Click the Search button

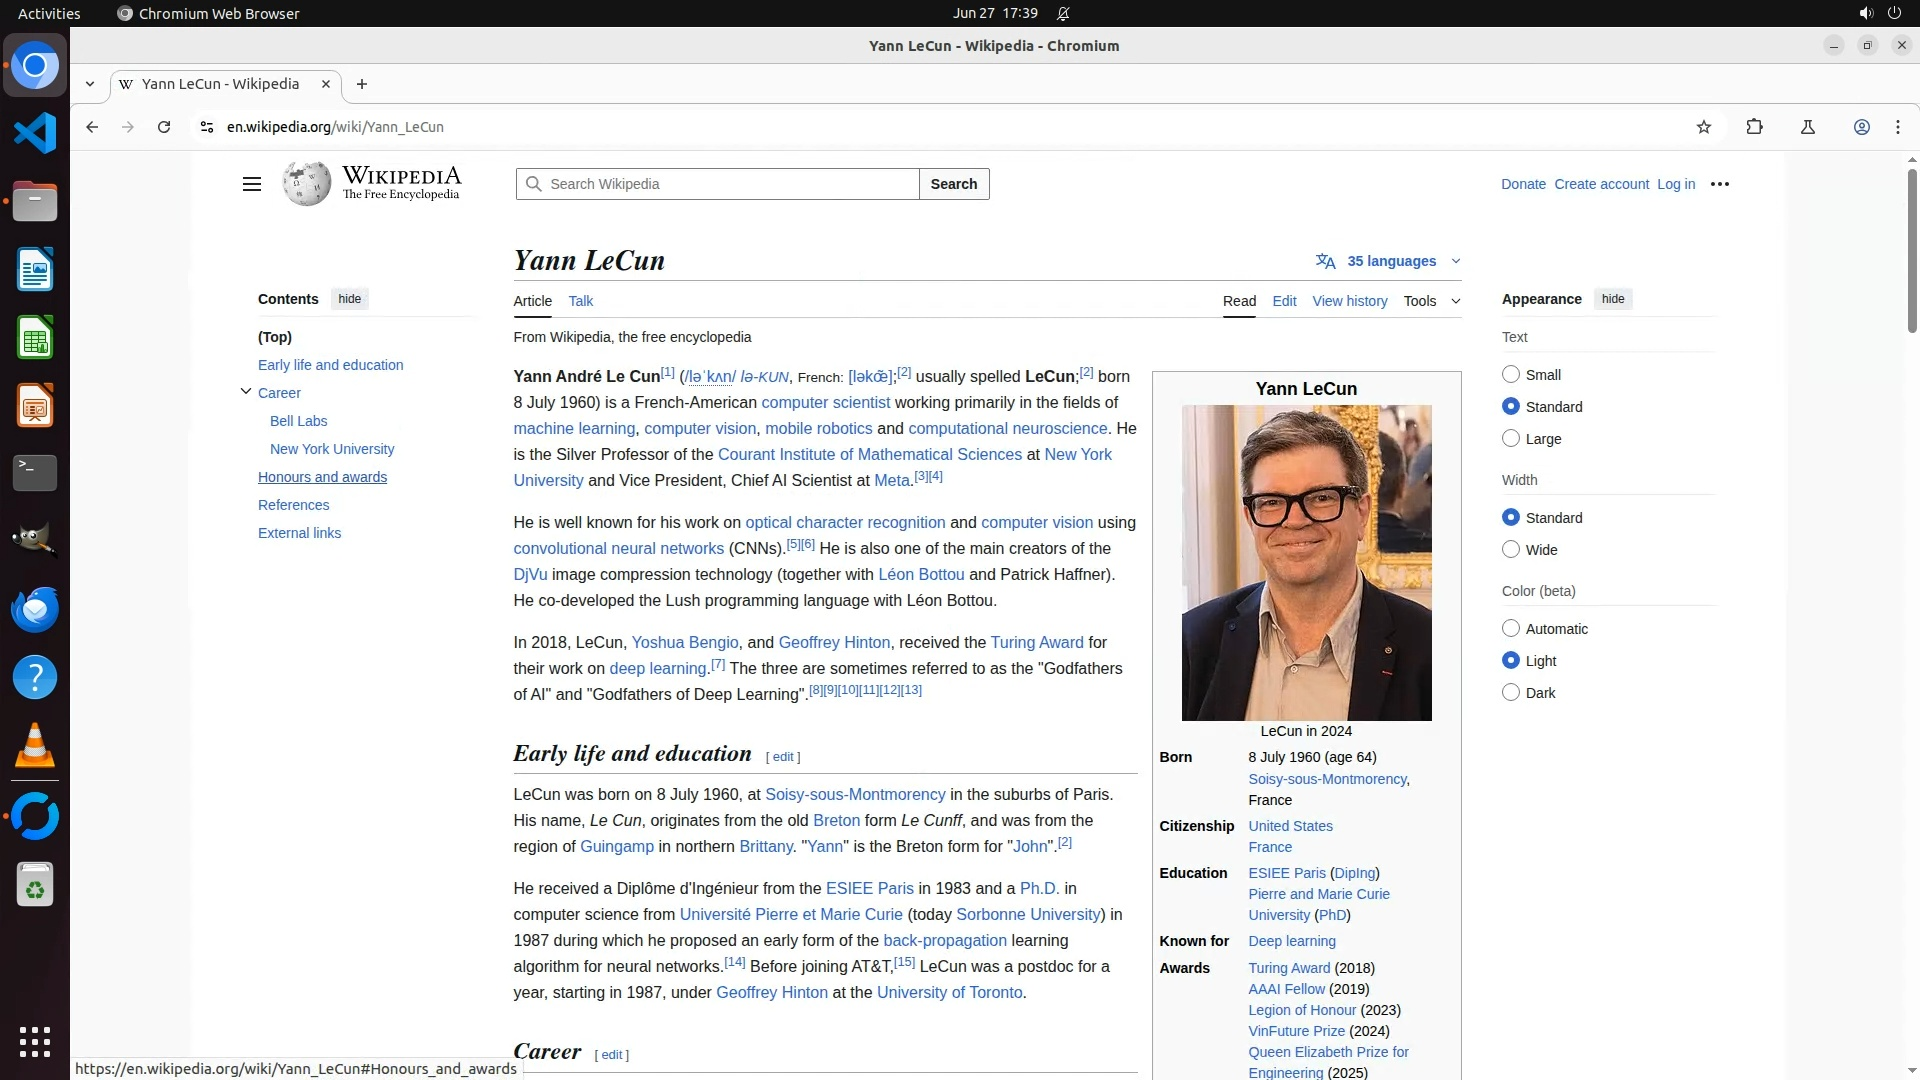click(x=953, y=184)
